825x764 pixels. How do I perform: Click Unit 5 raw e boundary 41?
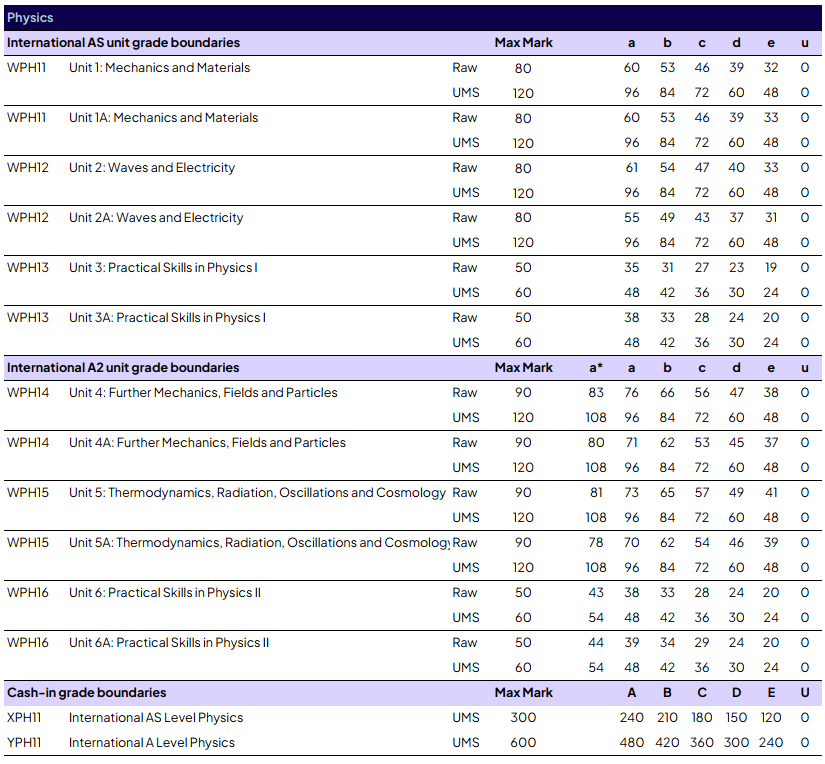tap(771, 492)
